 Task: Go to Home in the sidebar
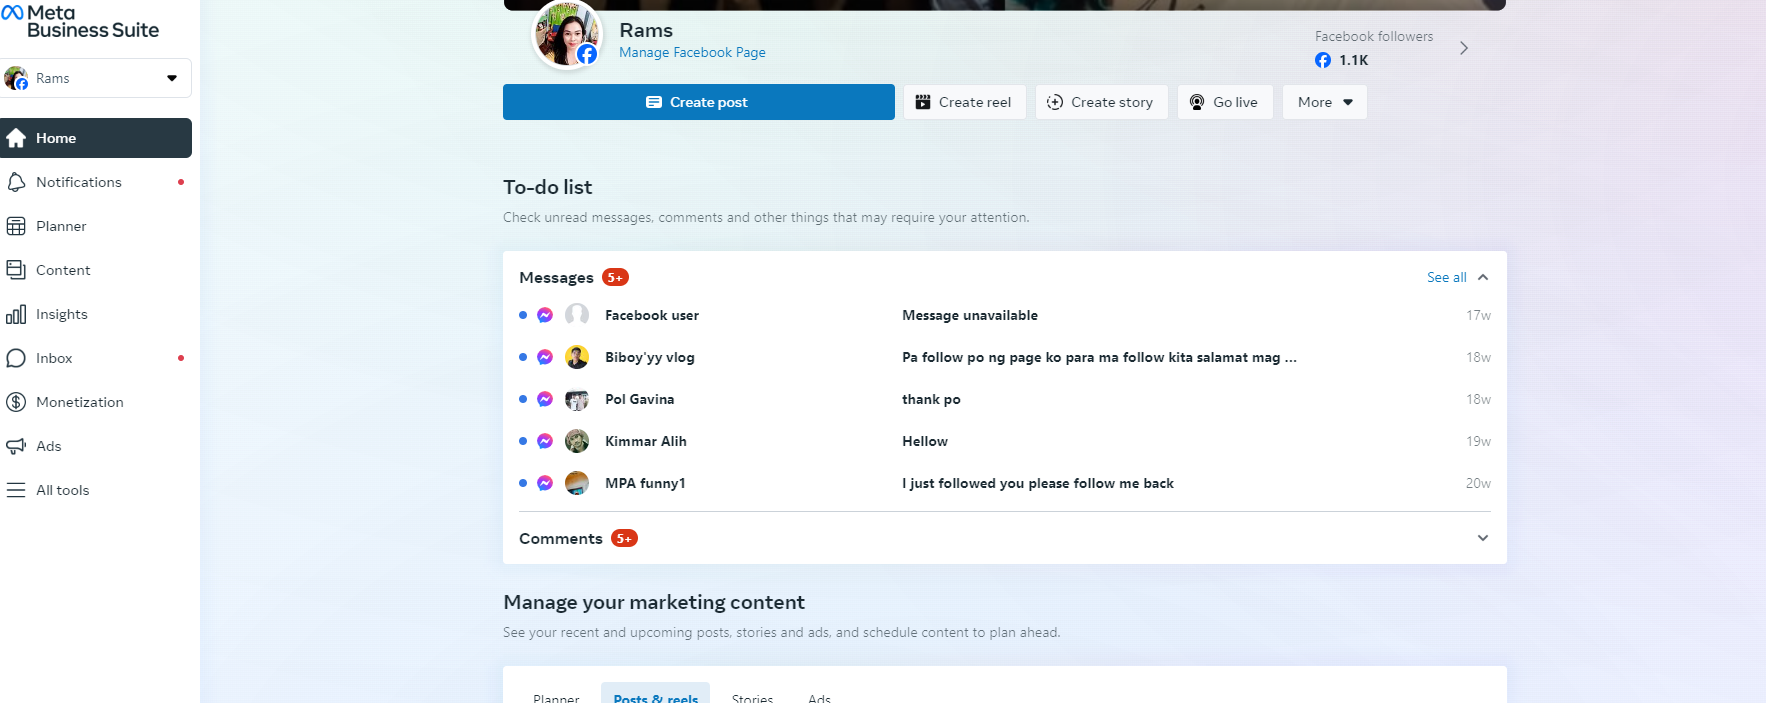tap(96, 138)
